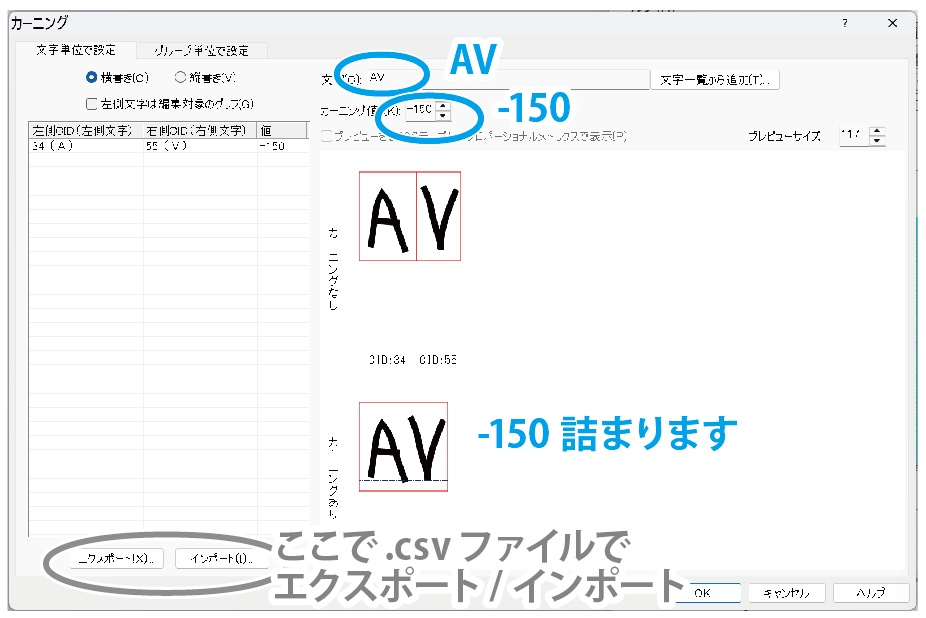Click 文字一覧から追加 button
The image size is (926, 618).
pos(715,79)
